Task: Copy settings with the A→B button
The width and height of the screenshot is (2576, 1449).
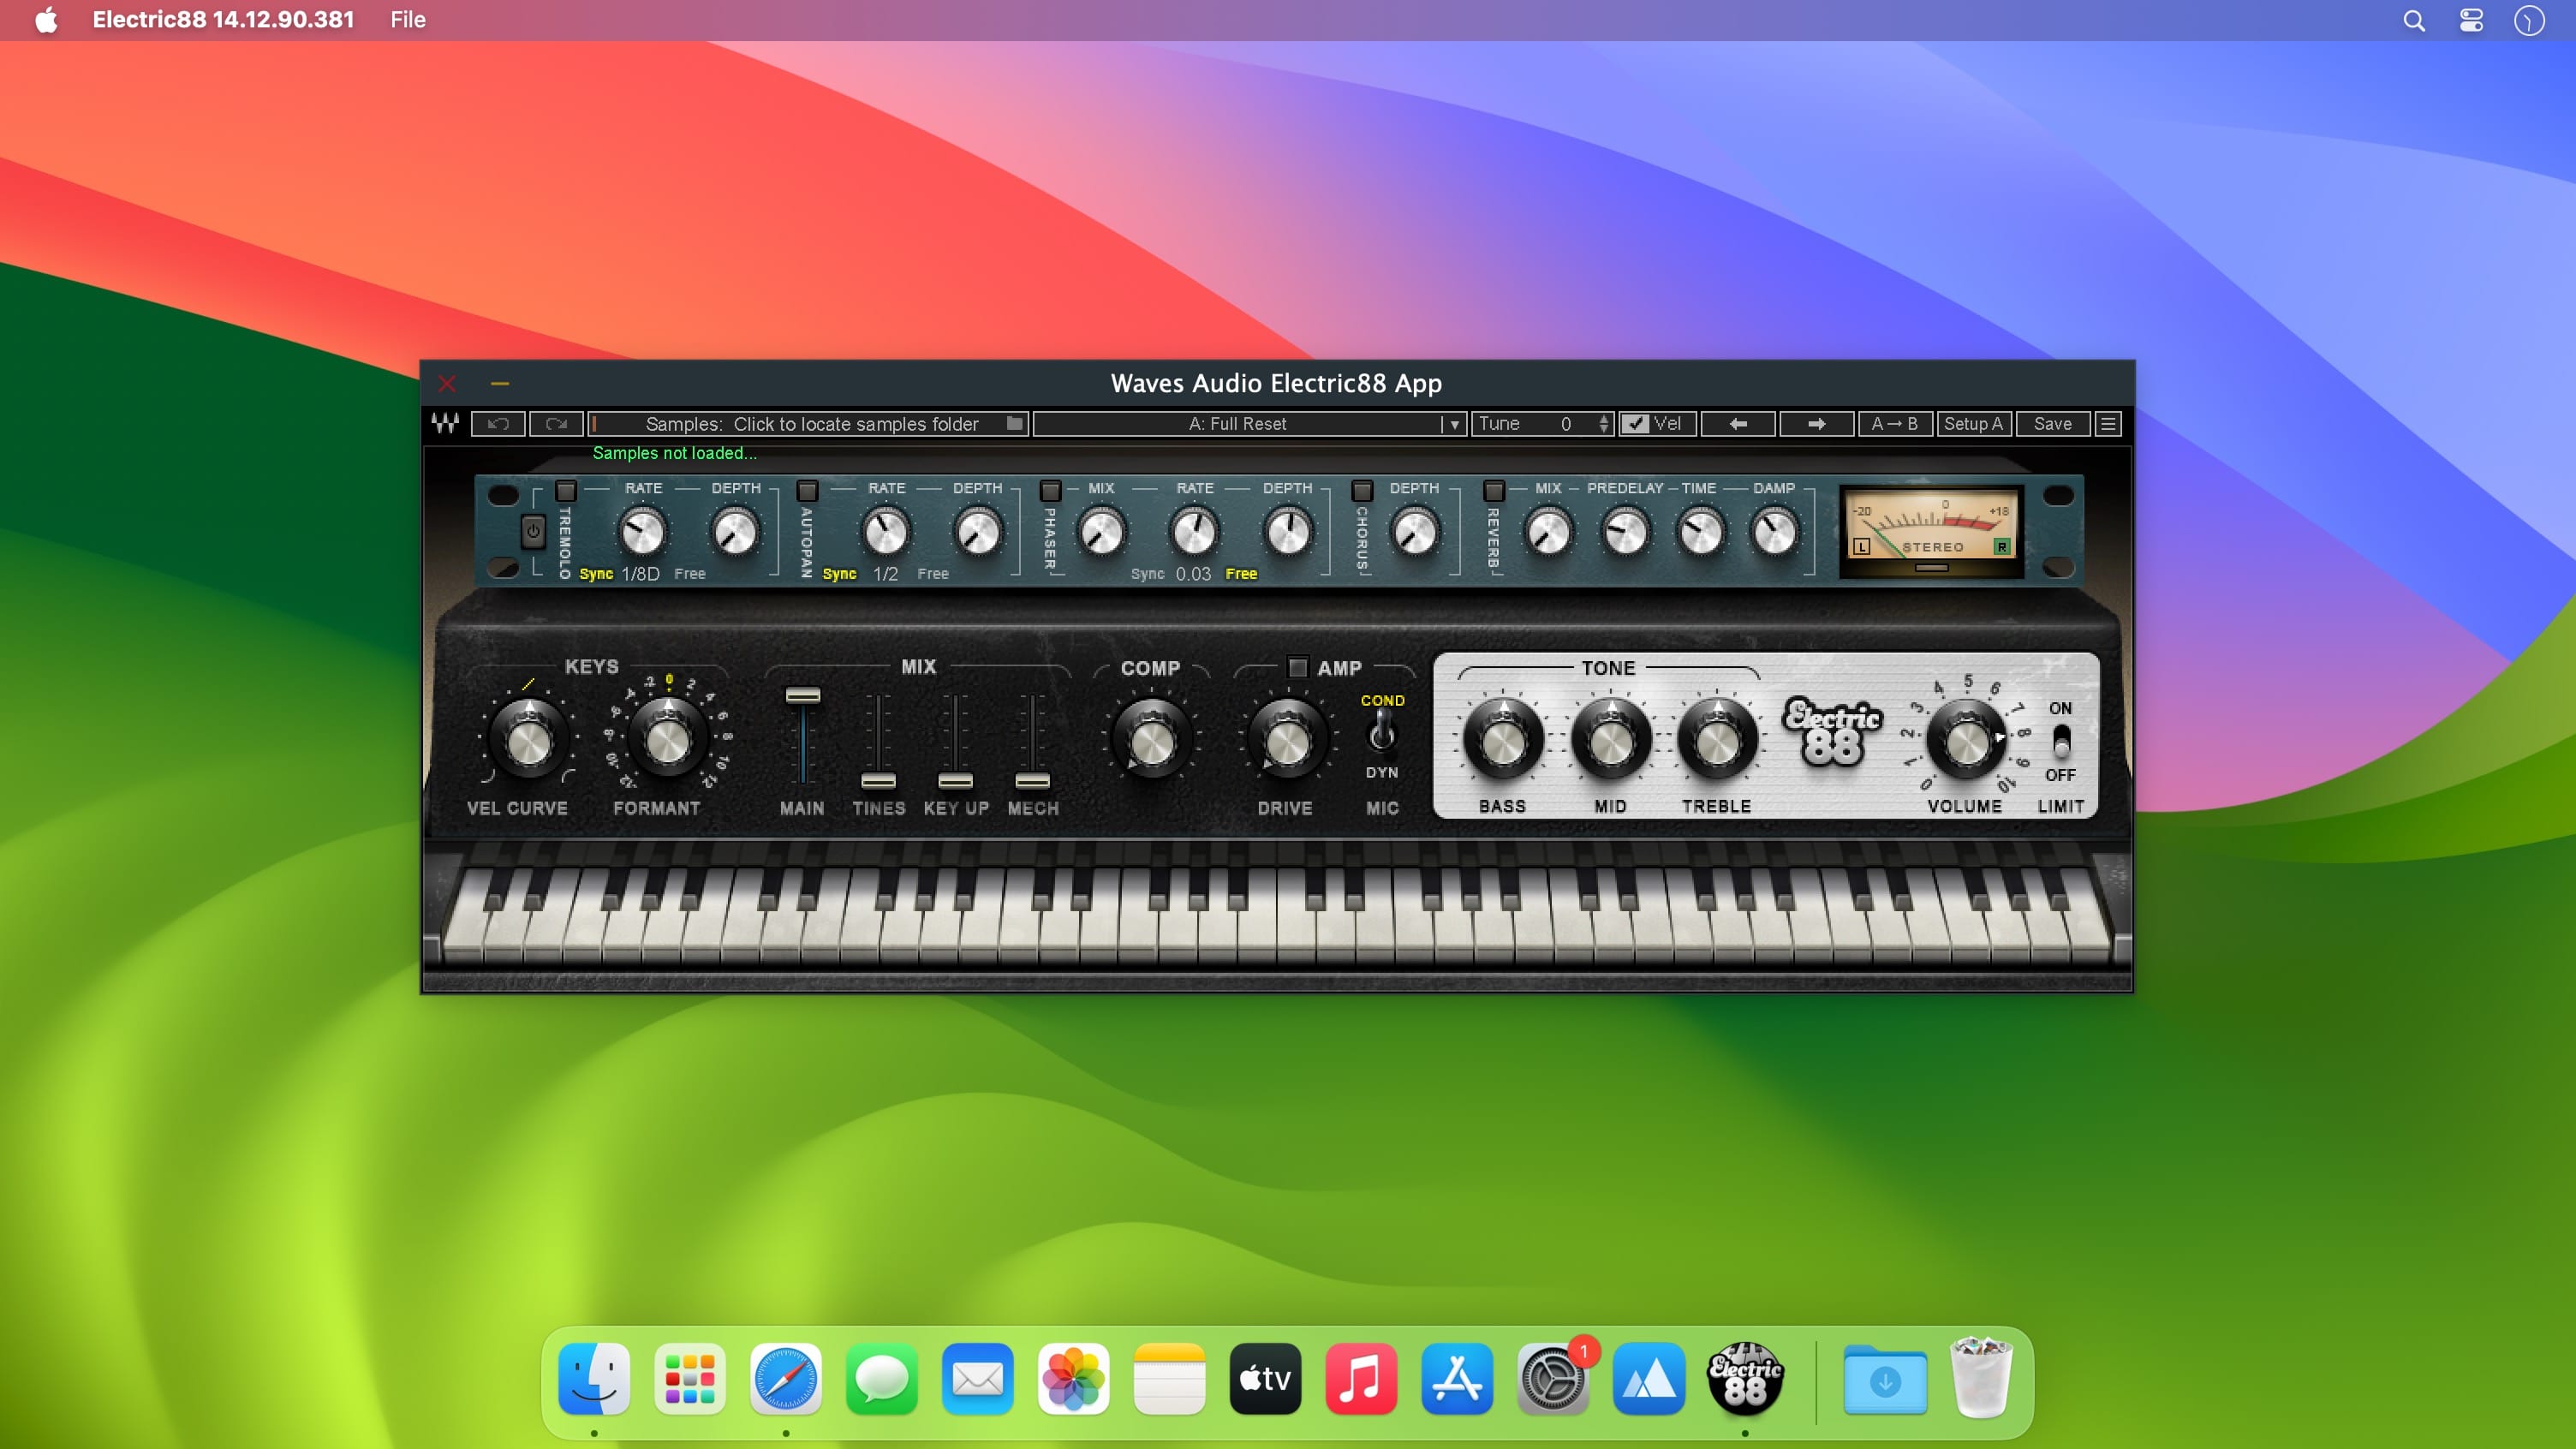Action: click(x=1894, y=423)
